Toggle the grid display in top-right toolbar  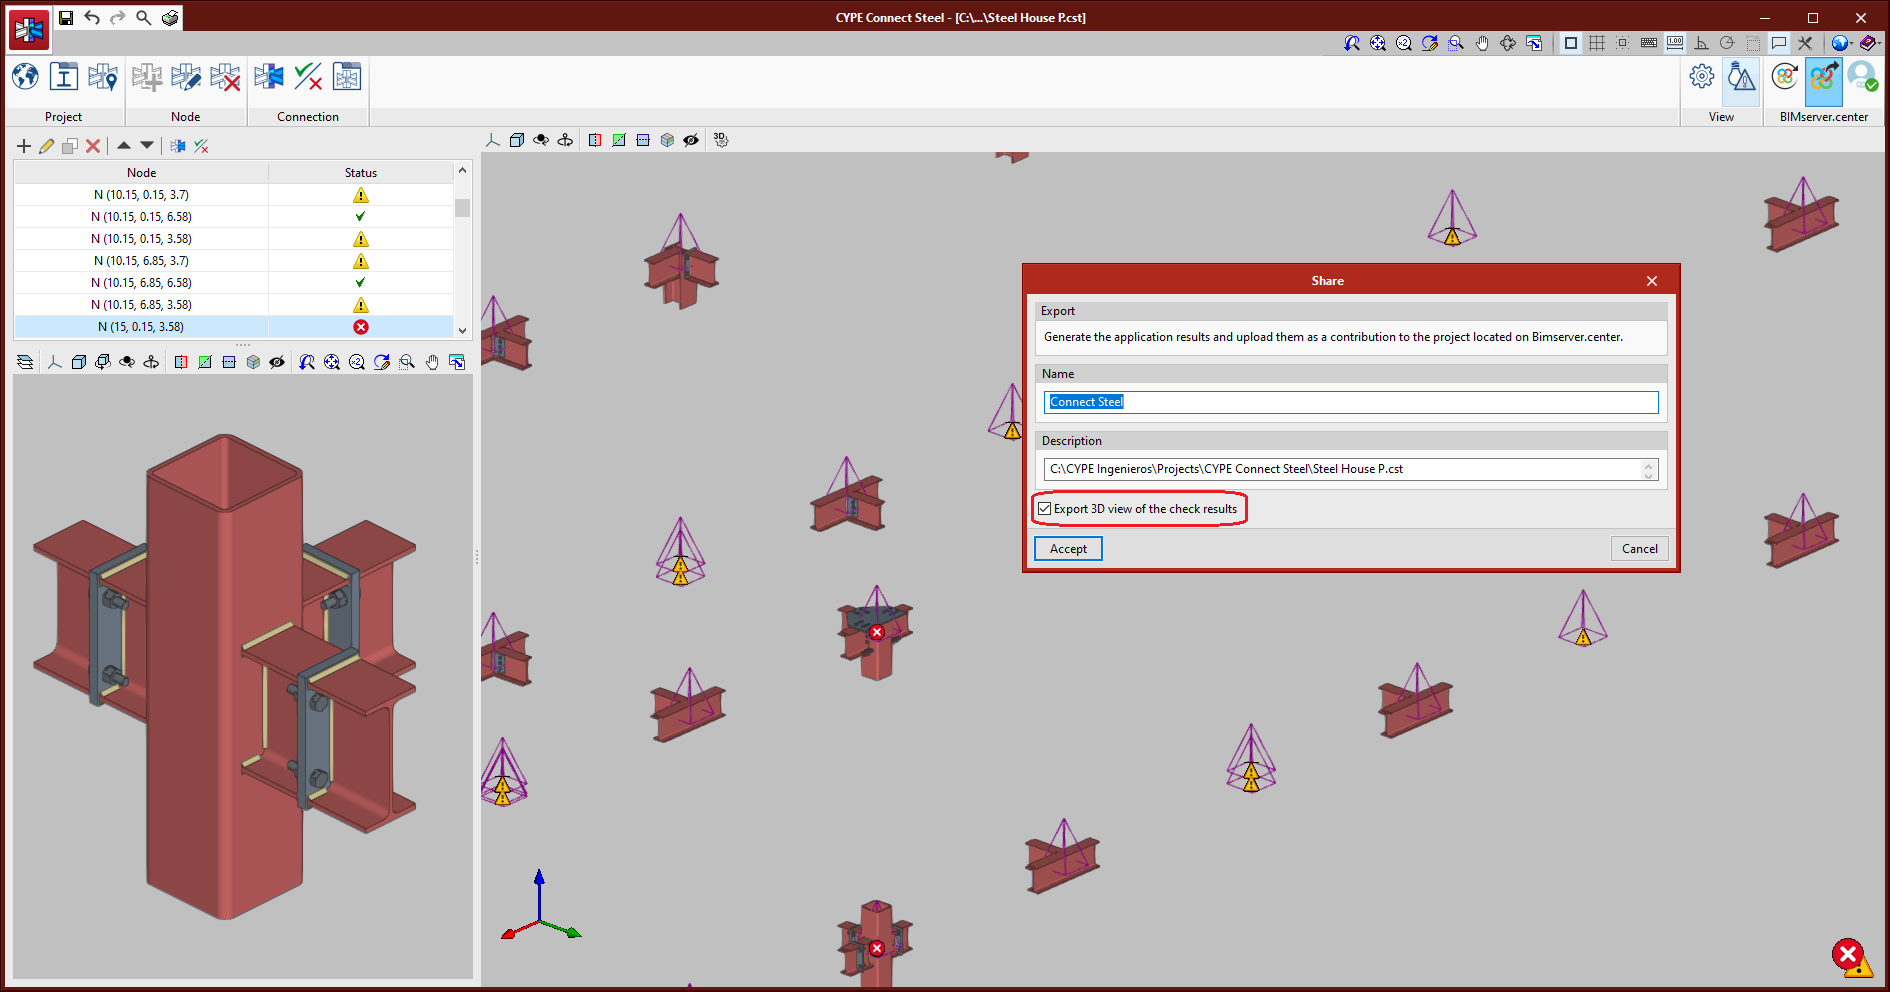[1597, 43]
